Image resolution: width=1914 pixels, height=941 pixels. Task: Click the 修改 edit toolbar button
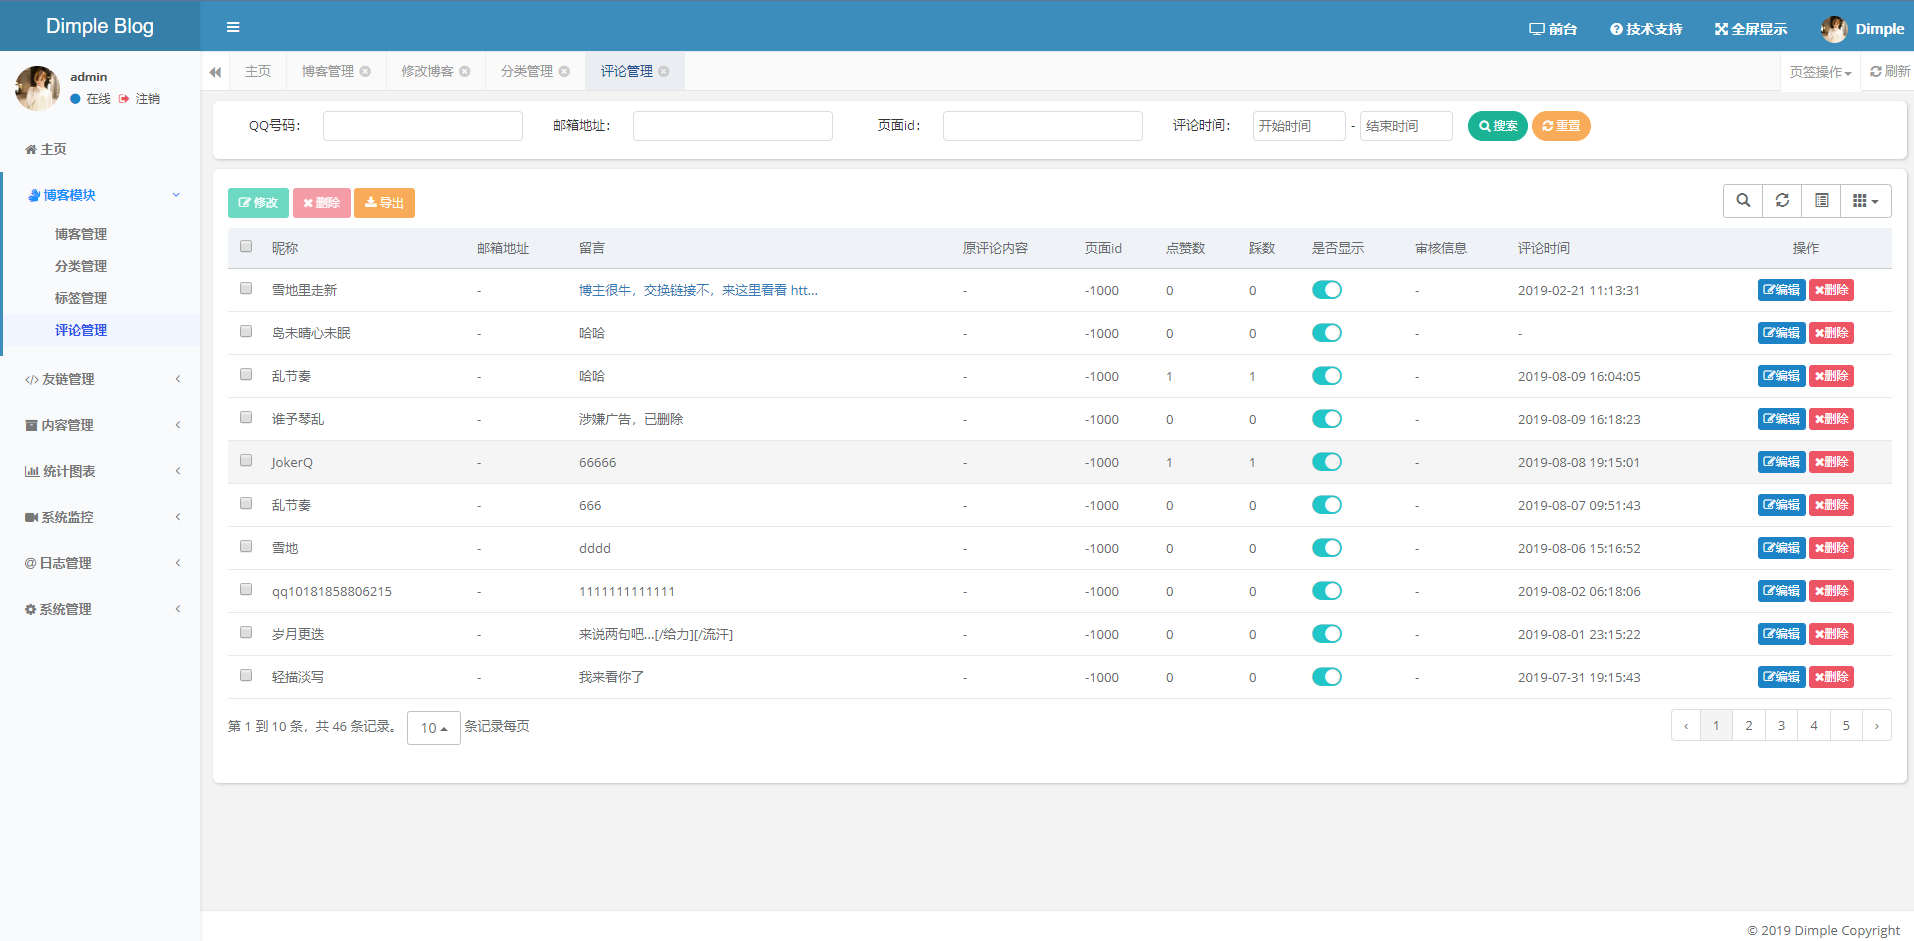[258, 203]
